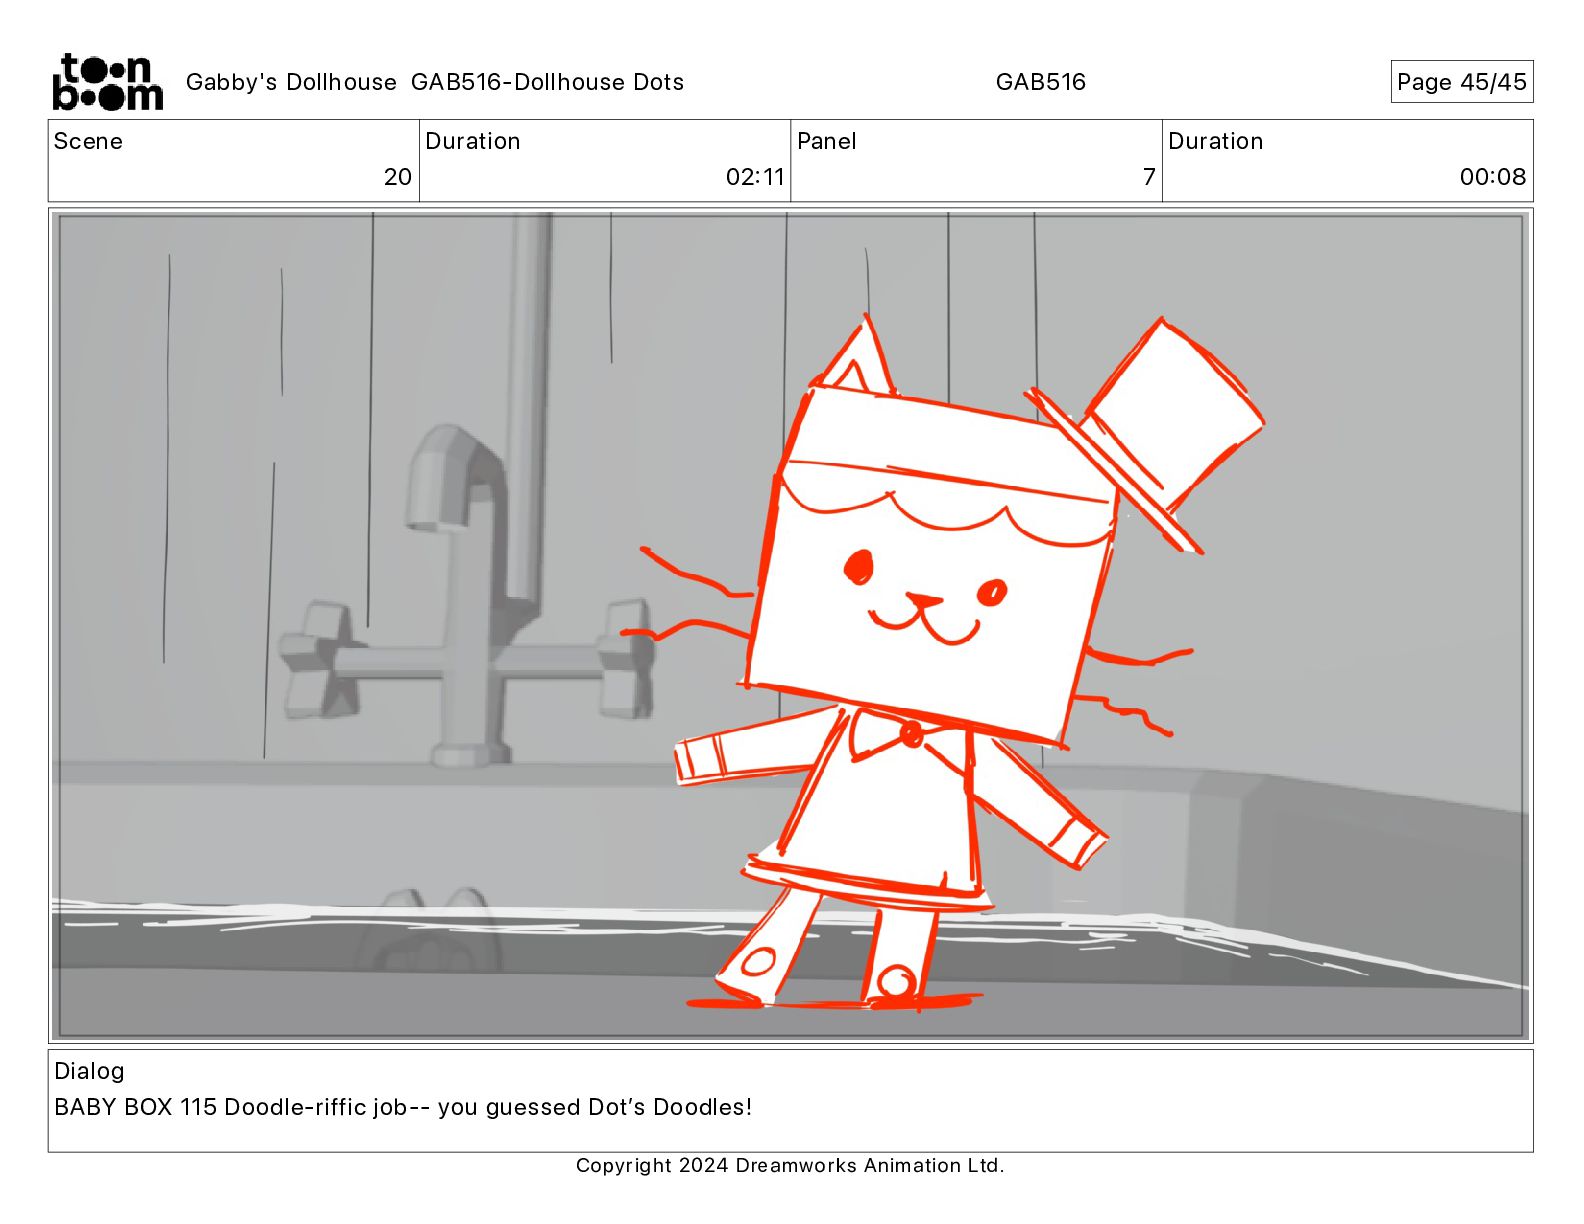Click the "Copyright 2024 Dreamworks Animation Ltd." footer

pos(790,1165)
